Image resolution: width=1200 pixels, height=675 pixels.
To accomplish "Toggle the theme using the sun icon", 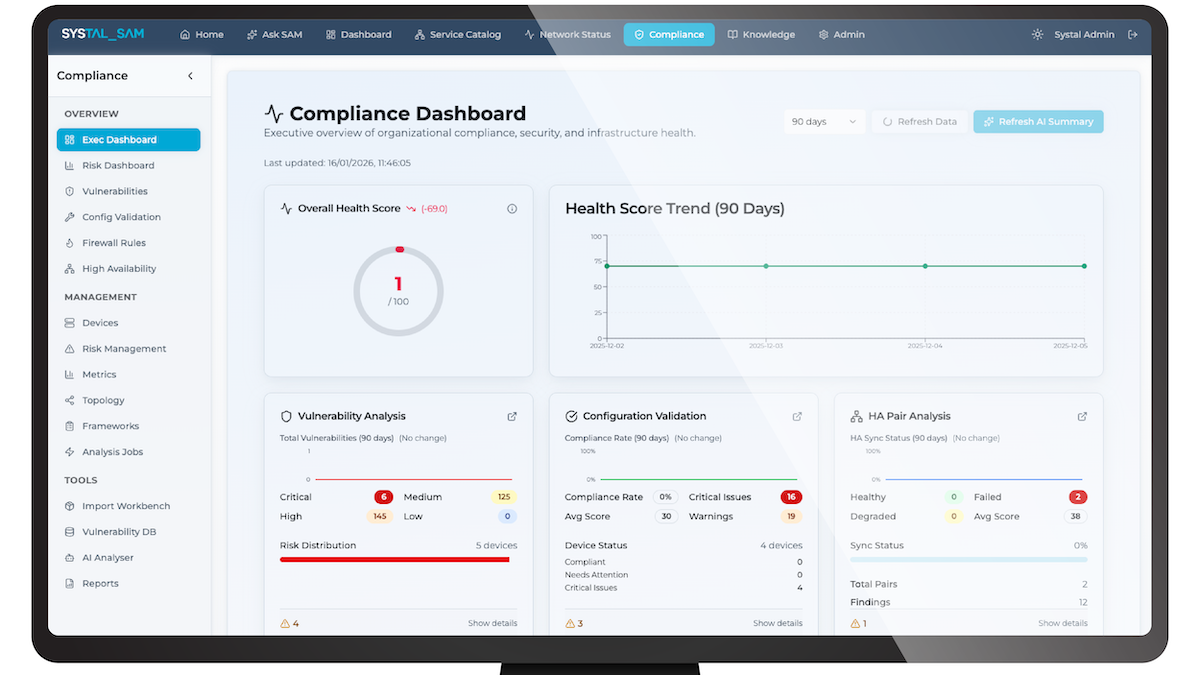I will pos(1037,33).
